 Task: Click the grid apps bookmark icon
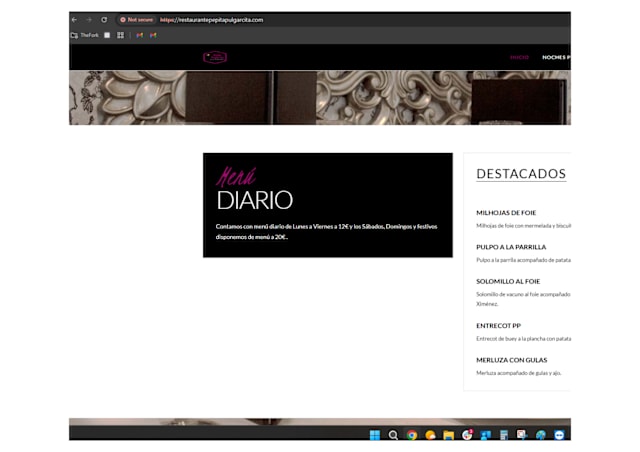click(x=120, y=35)
